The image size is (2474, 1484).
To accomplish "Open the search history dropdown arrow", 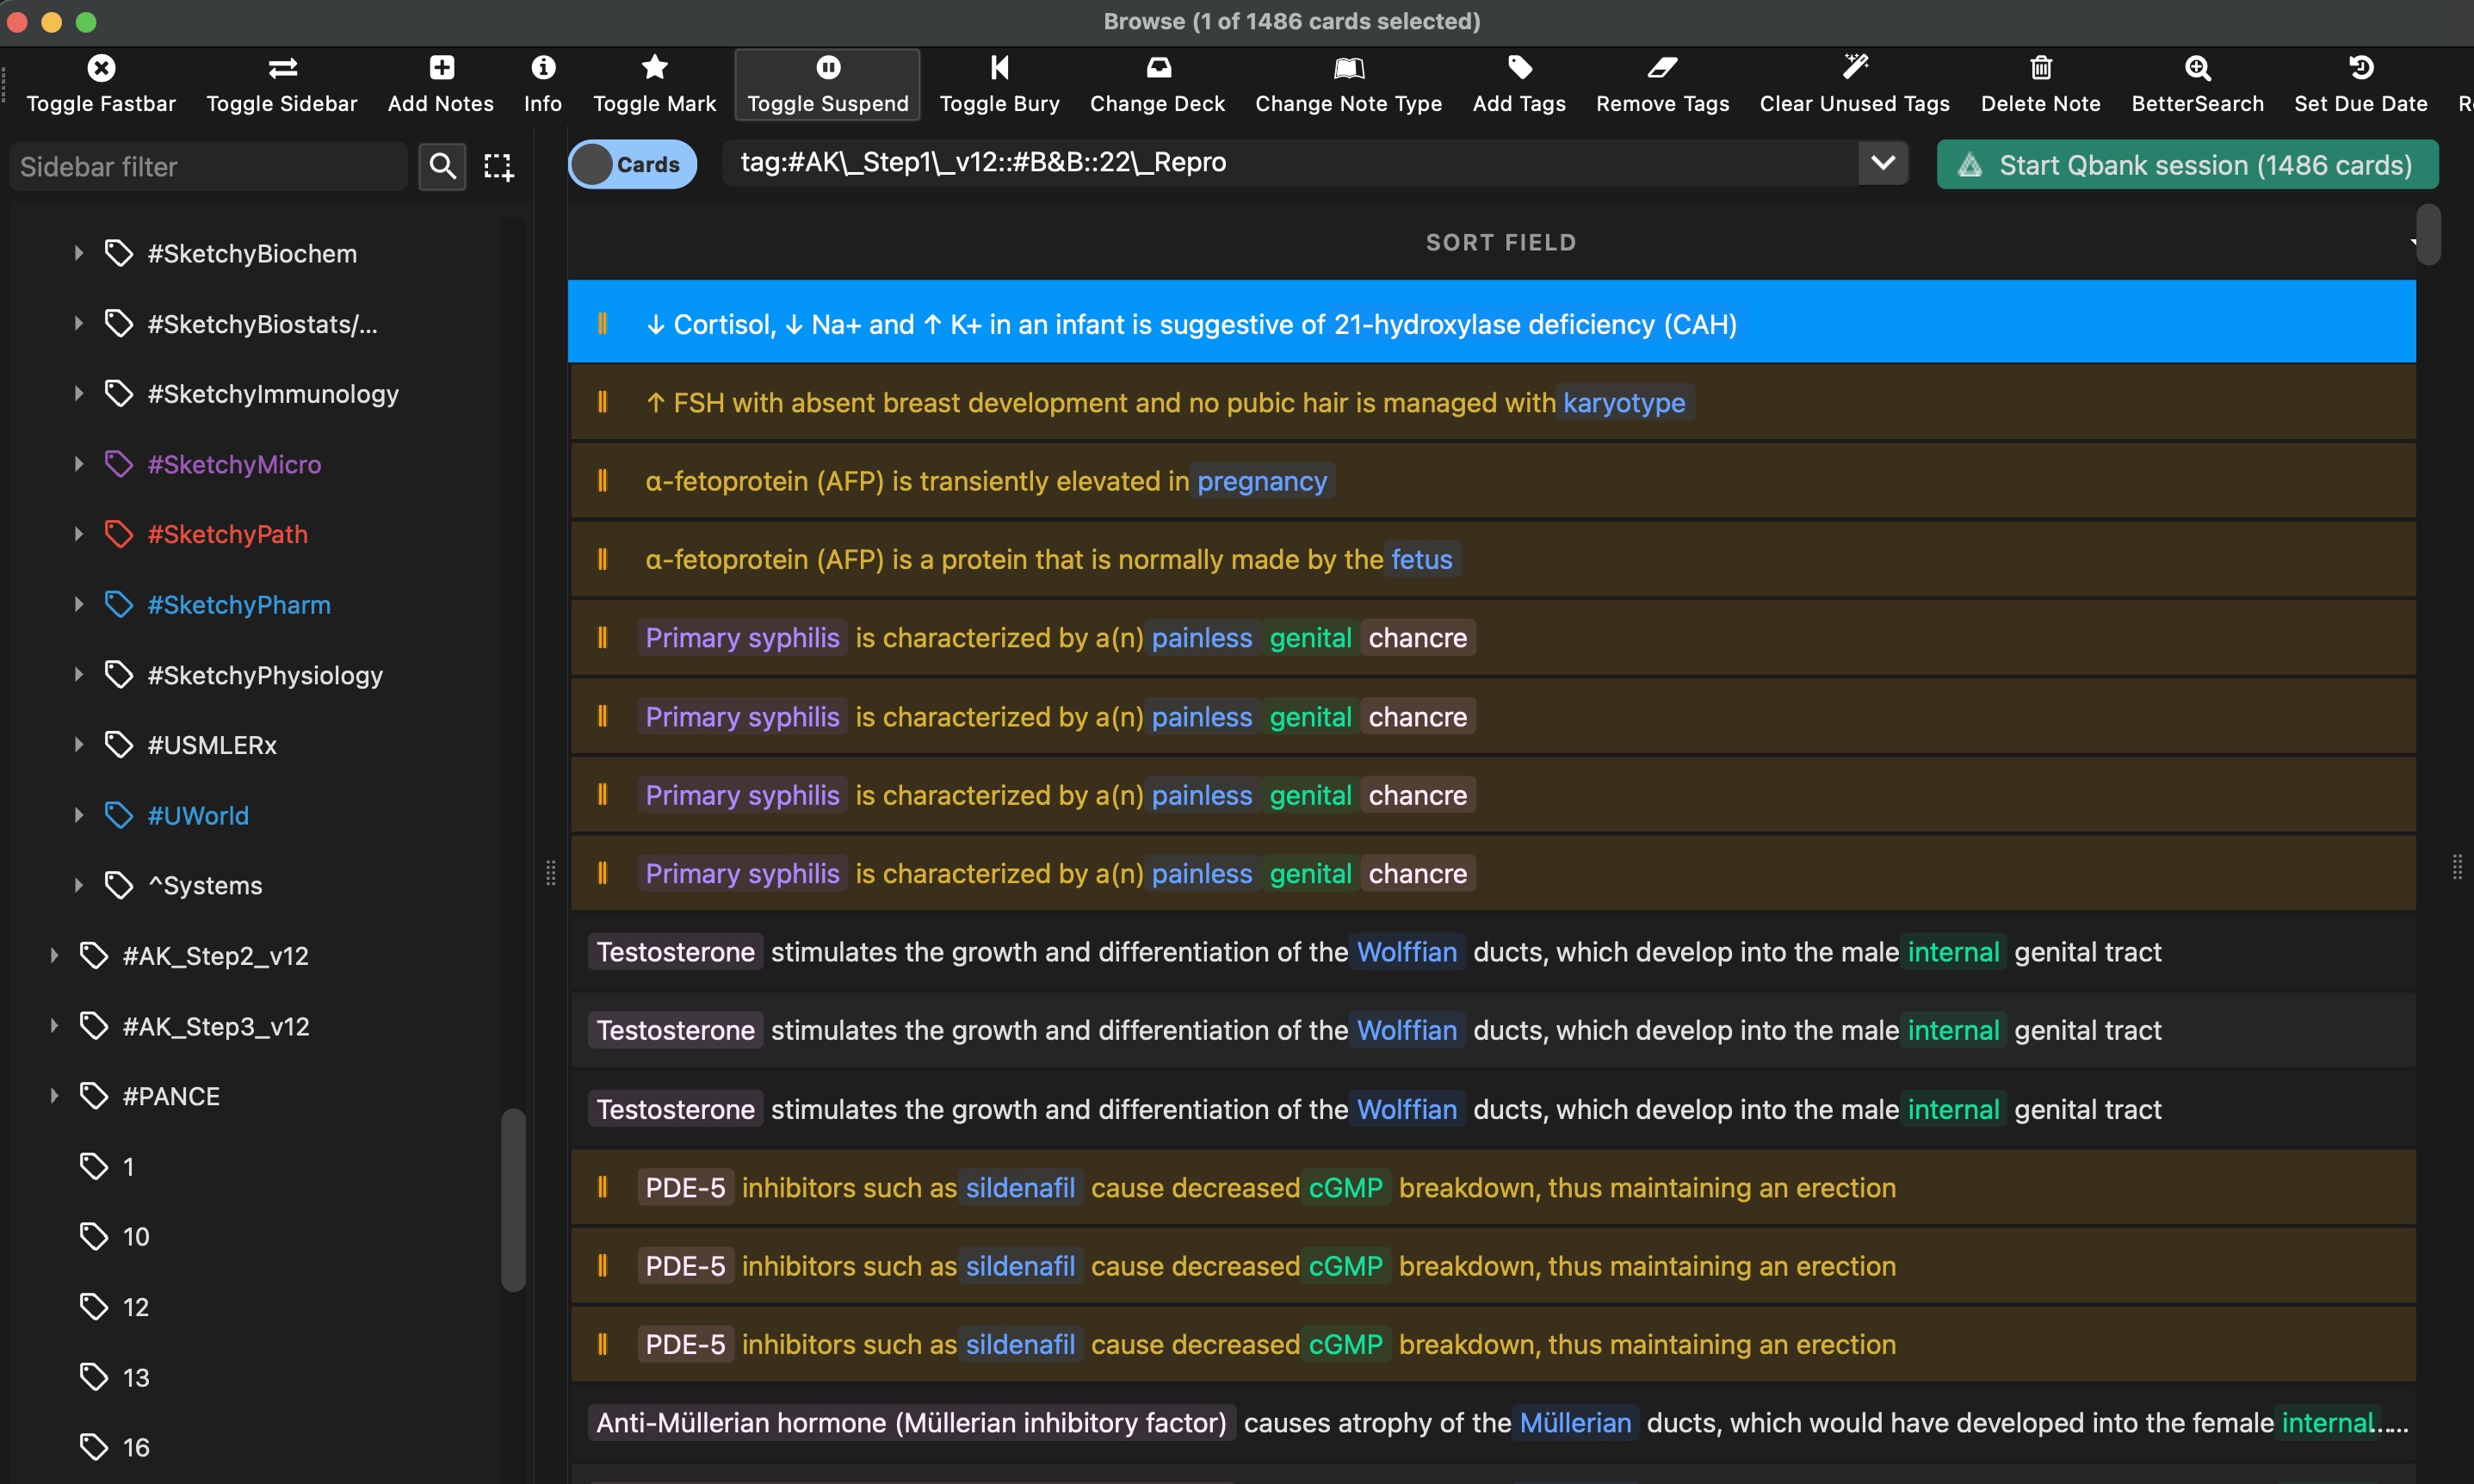I will pyautogui.click(x=1882, y=163).
